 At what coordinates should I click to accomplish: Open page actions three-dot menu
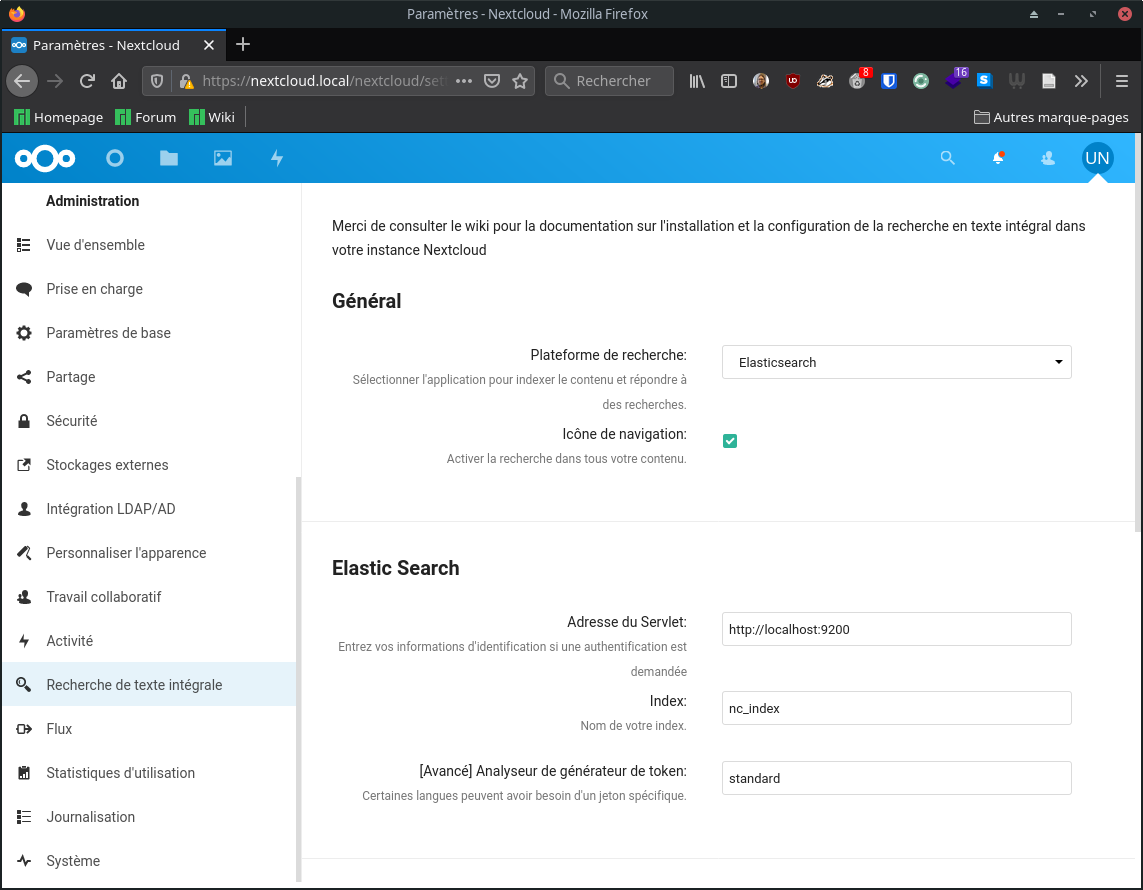point(464,81)
